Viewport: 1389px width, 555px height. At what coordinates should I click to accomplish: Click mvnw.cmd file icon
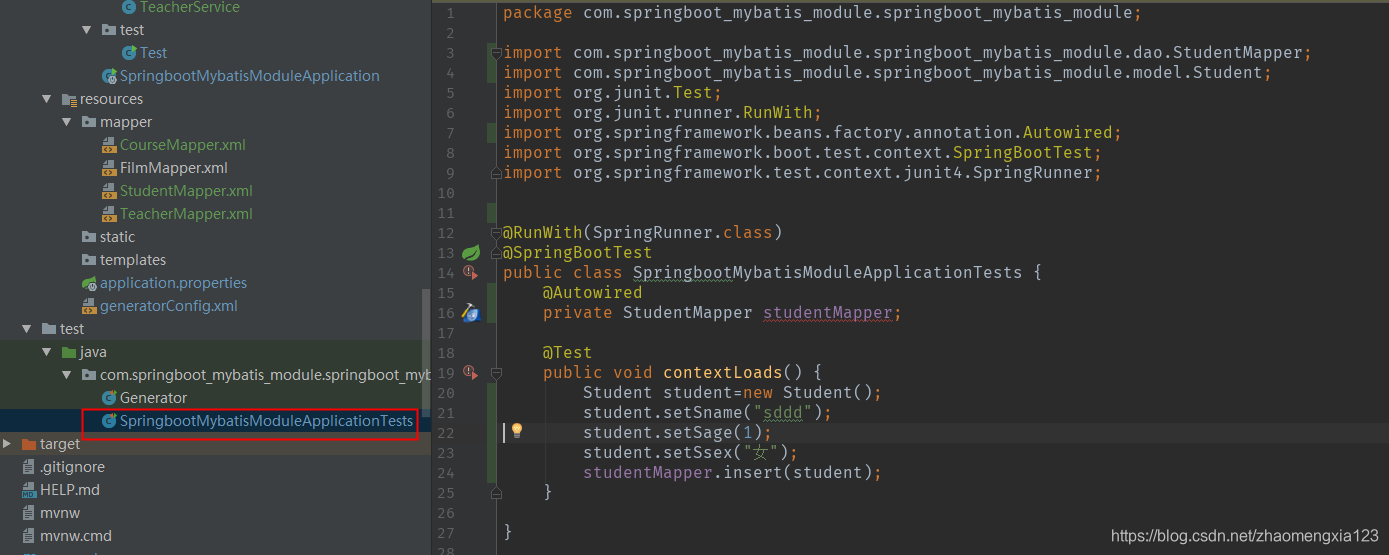coord(30,536)
